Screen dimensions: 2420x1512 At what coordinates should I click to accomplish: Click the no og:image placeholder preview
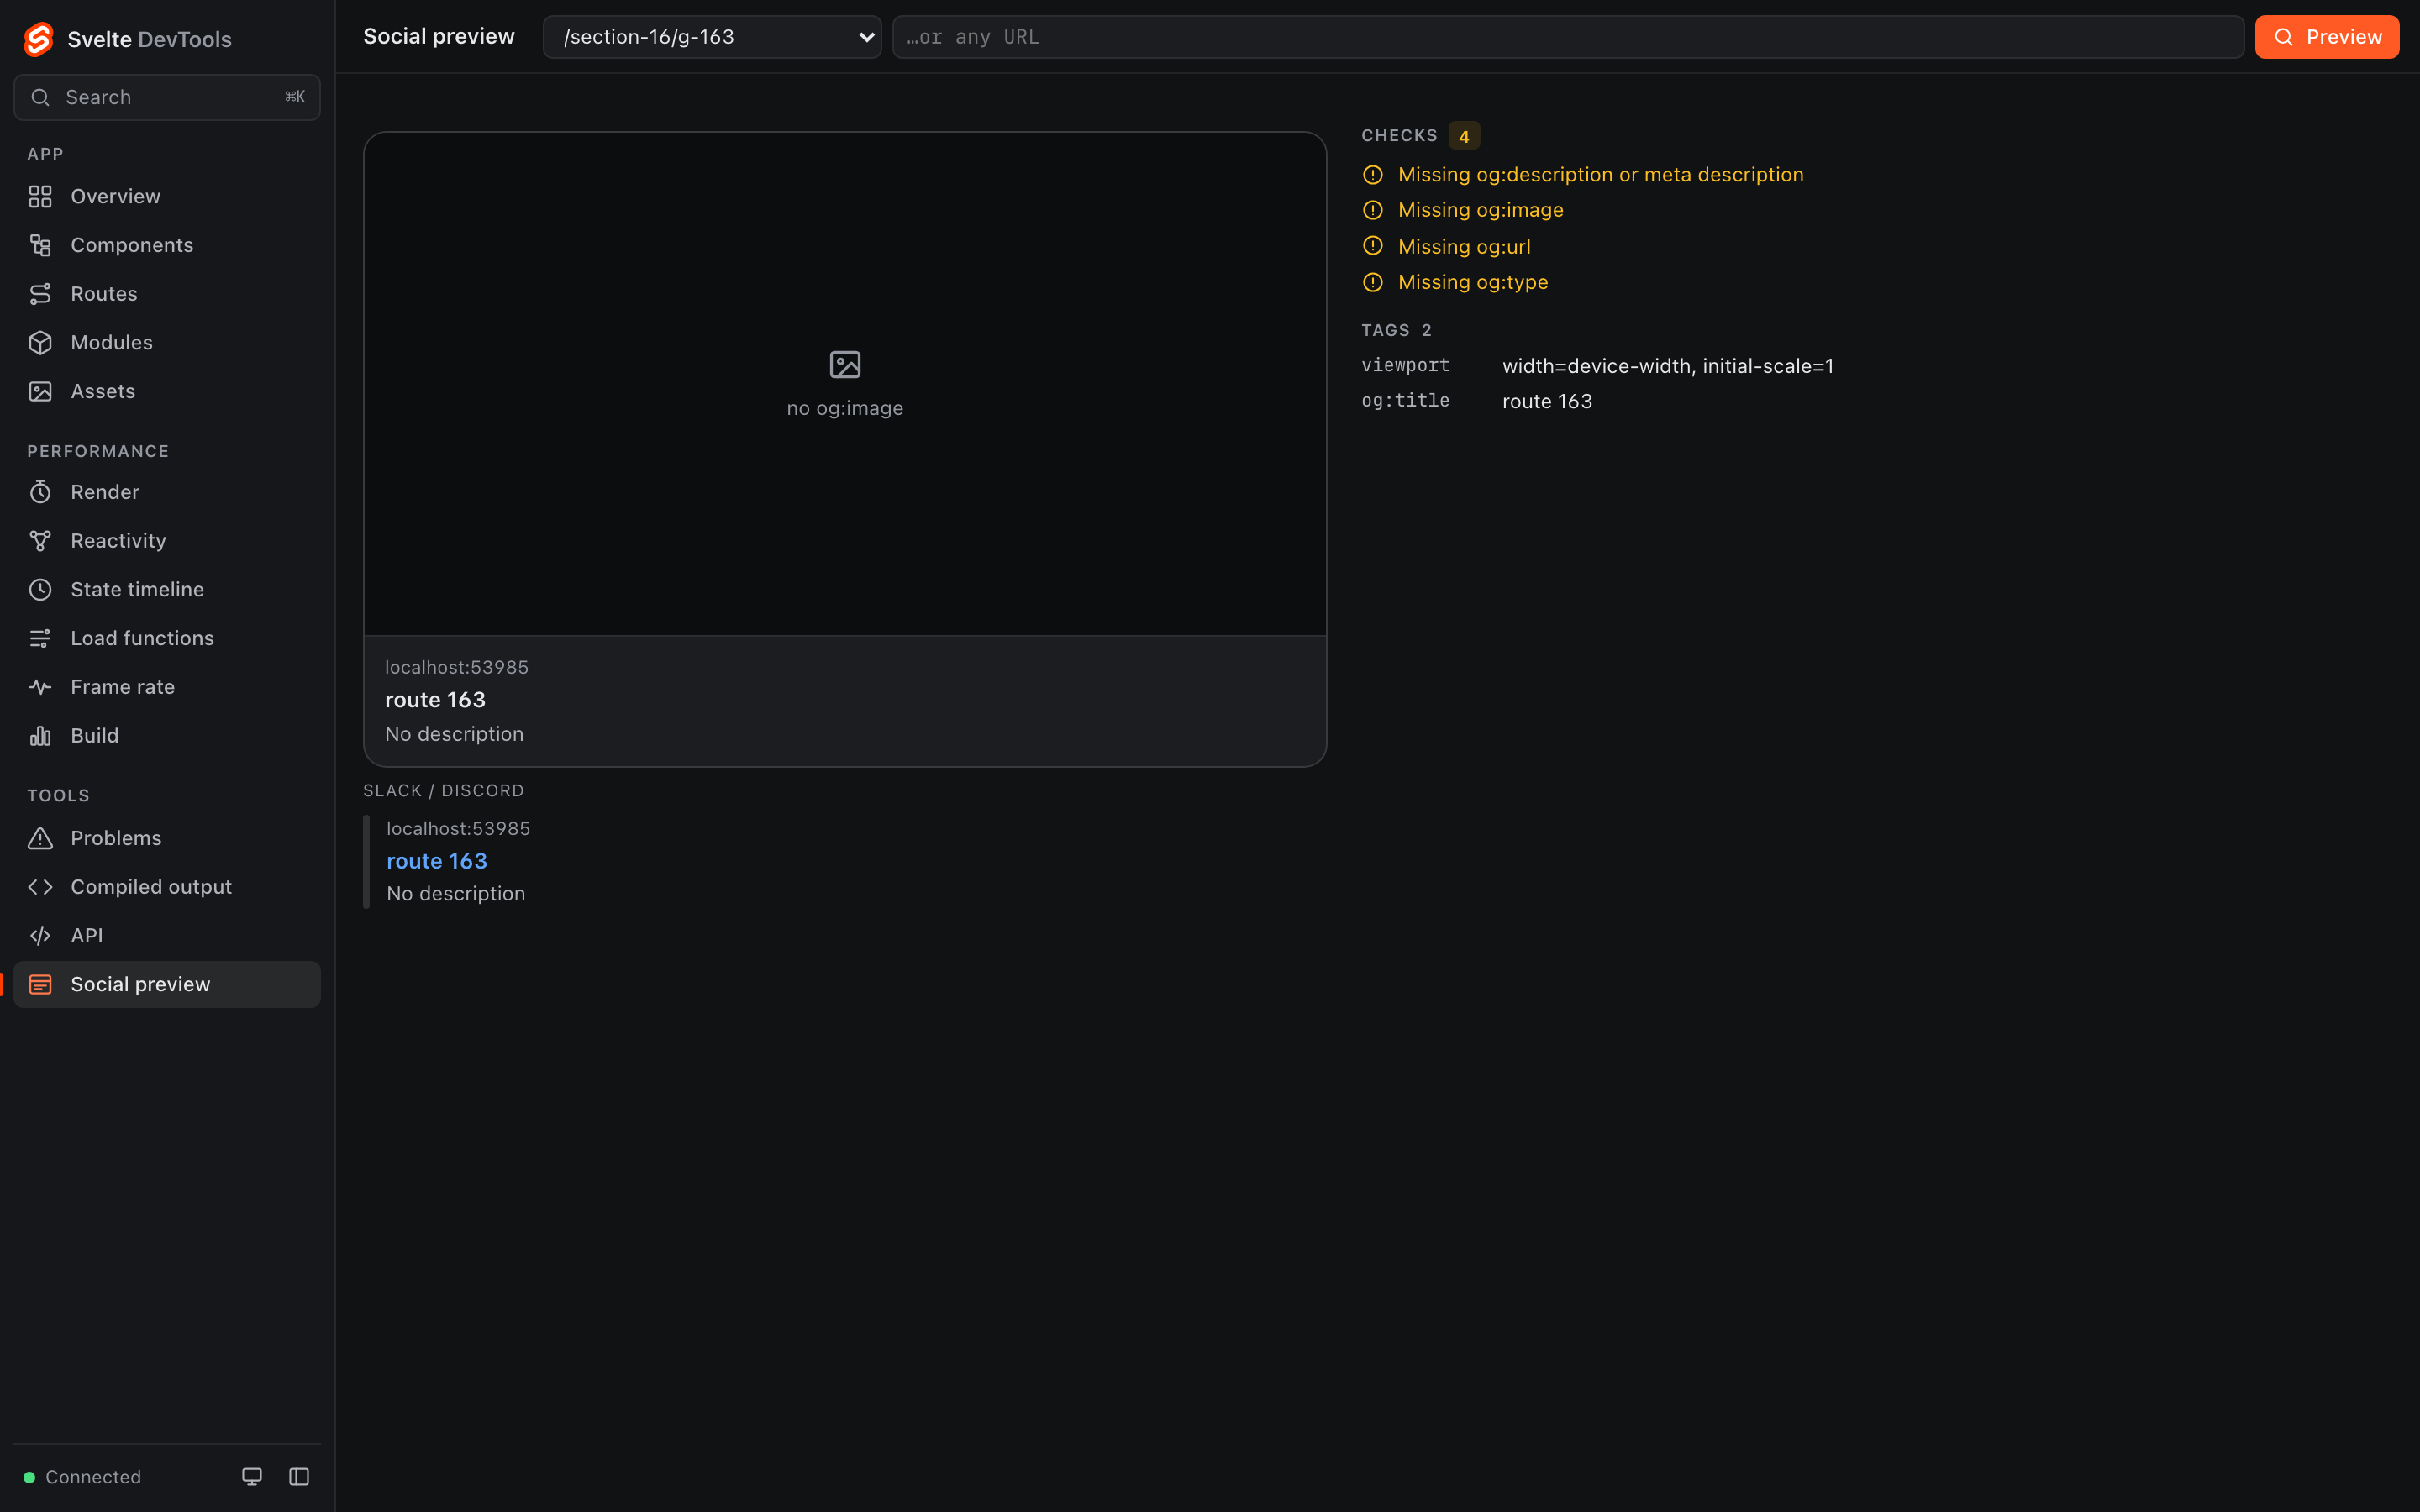pyautogui.click(x=845, y=384)
